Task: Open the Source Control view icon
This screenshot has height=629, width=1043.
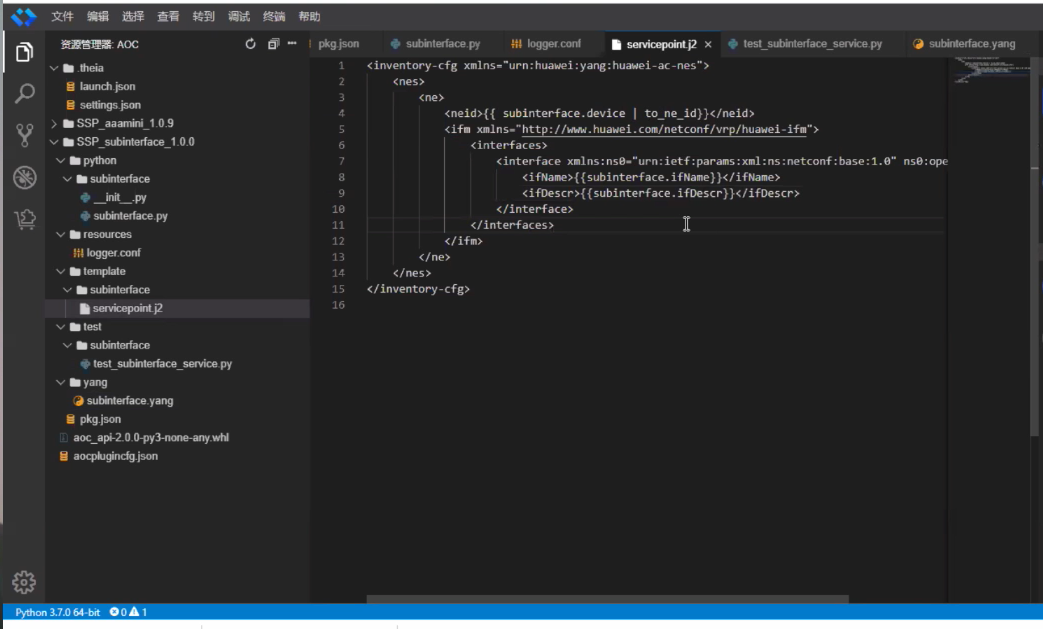Action: click(24, 136)
